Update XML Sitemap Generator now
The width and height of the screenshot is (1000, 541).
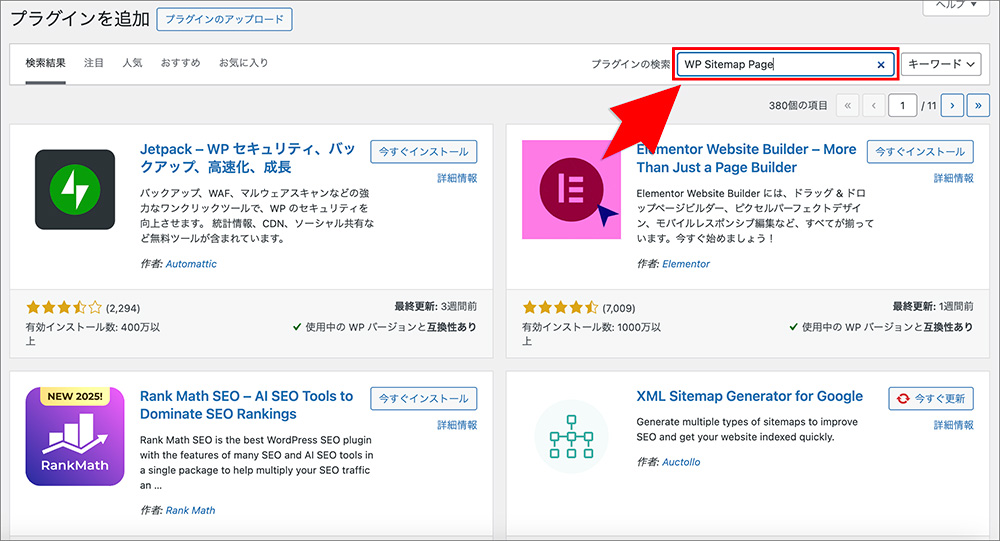tap(931, 399)
